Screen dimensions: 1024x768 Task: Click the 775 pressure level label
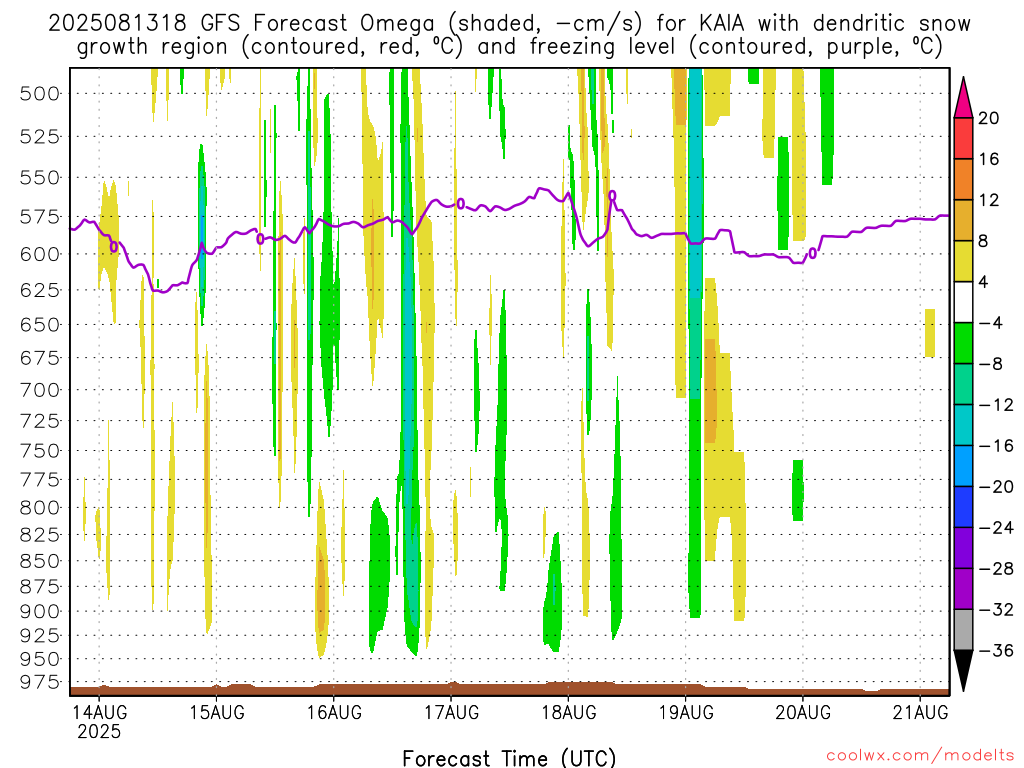coord(39,479)
